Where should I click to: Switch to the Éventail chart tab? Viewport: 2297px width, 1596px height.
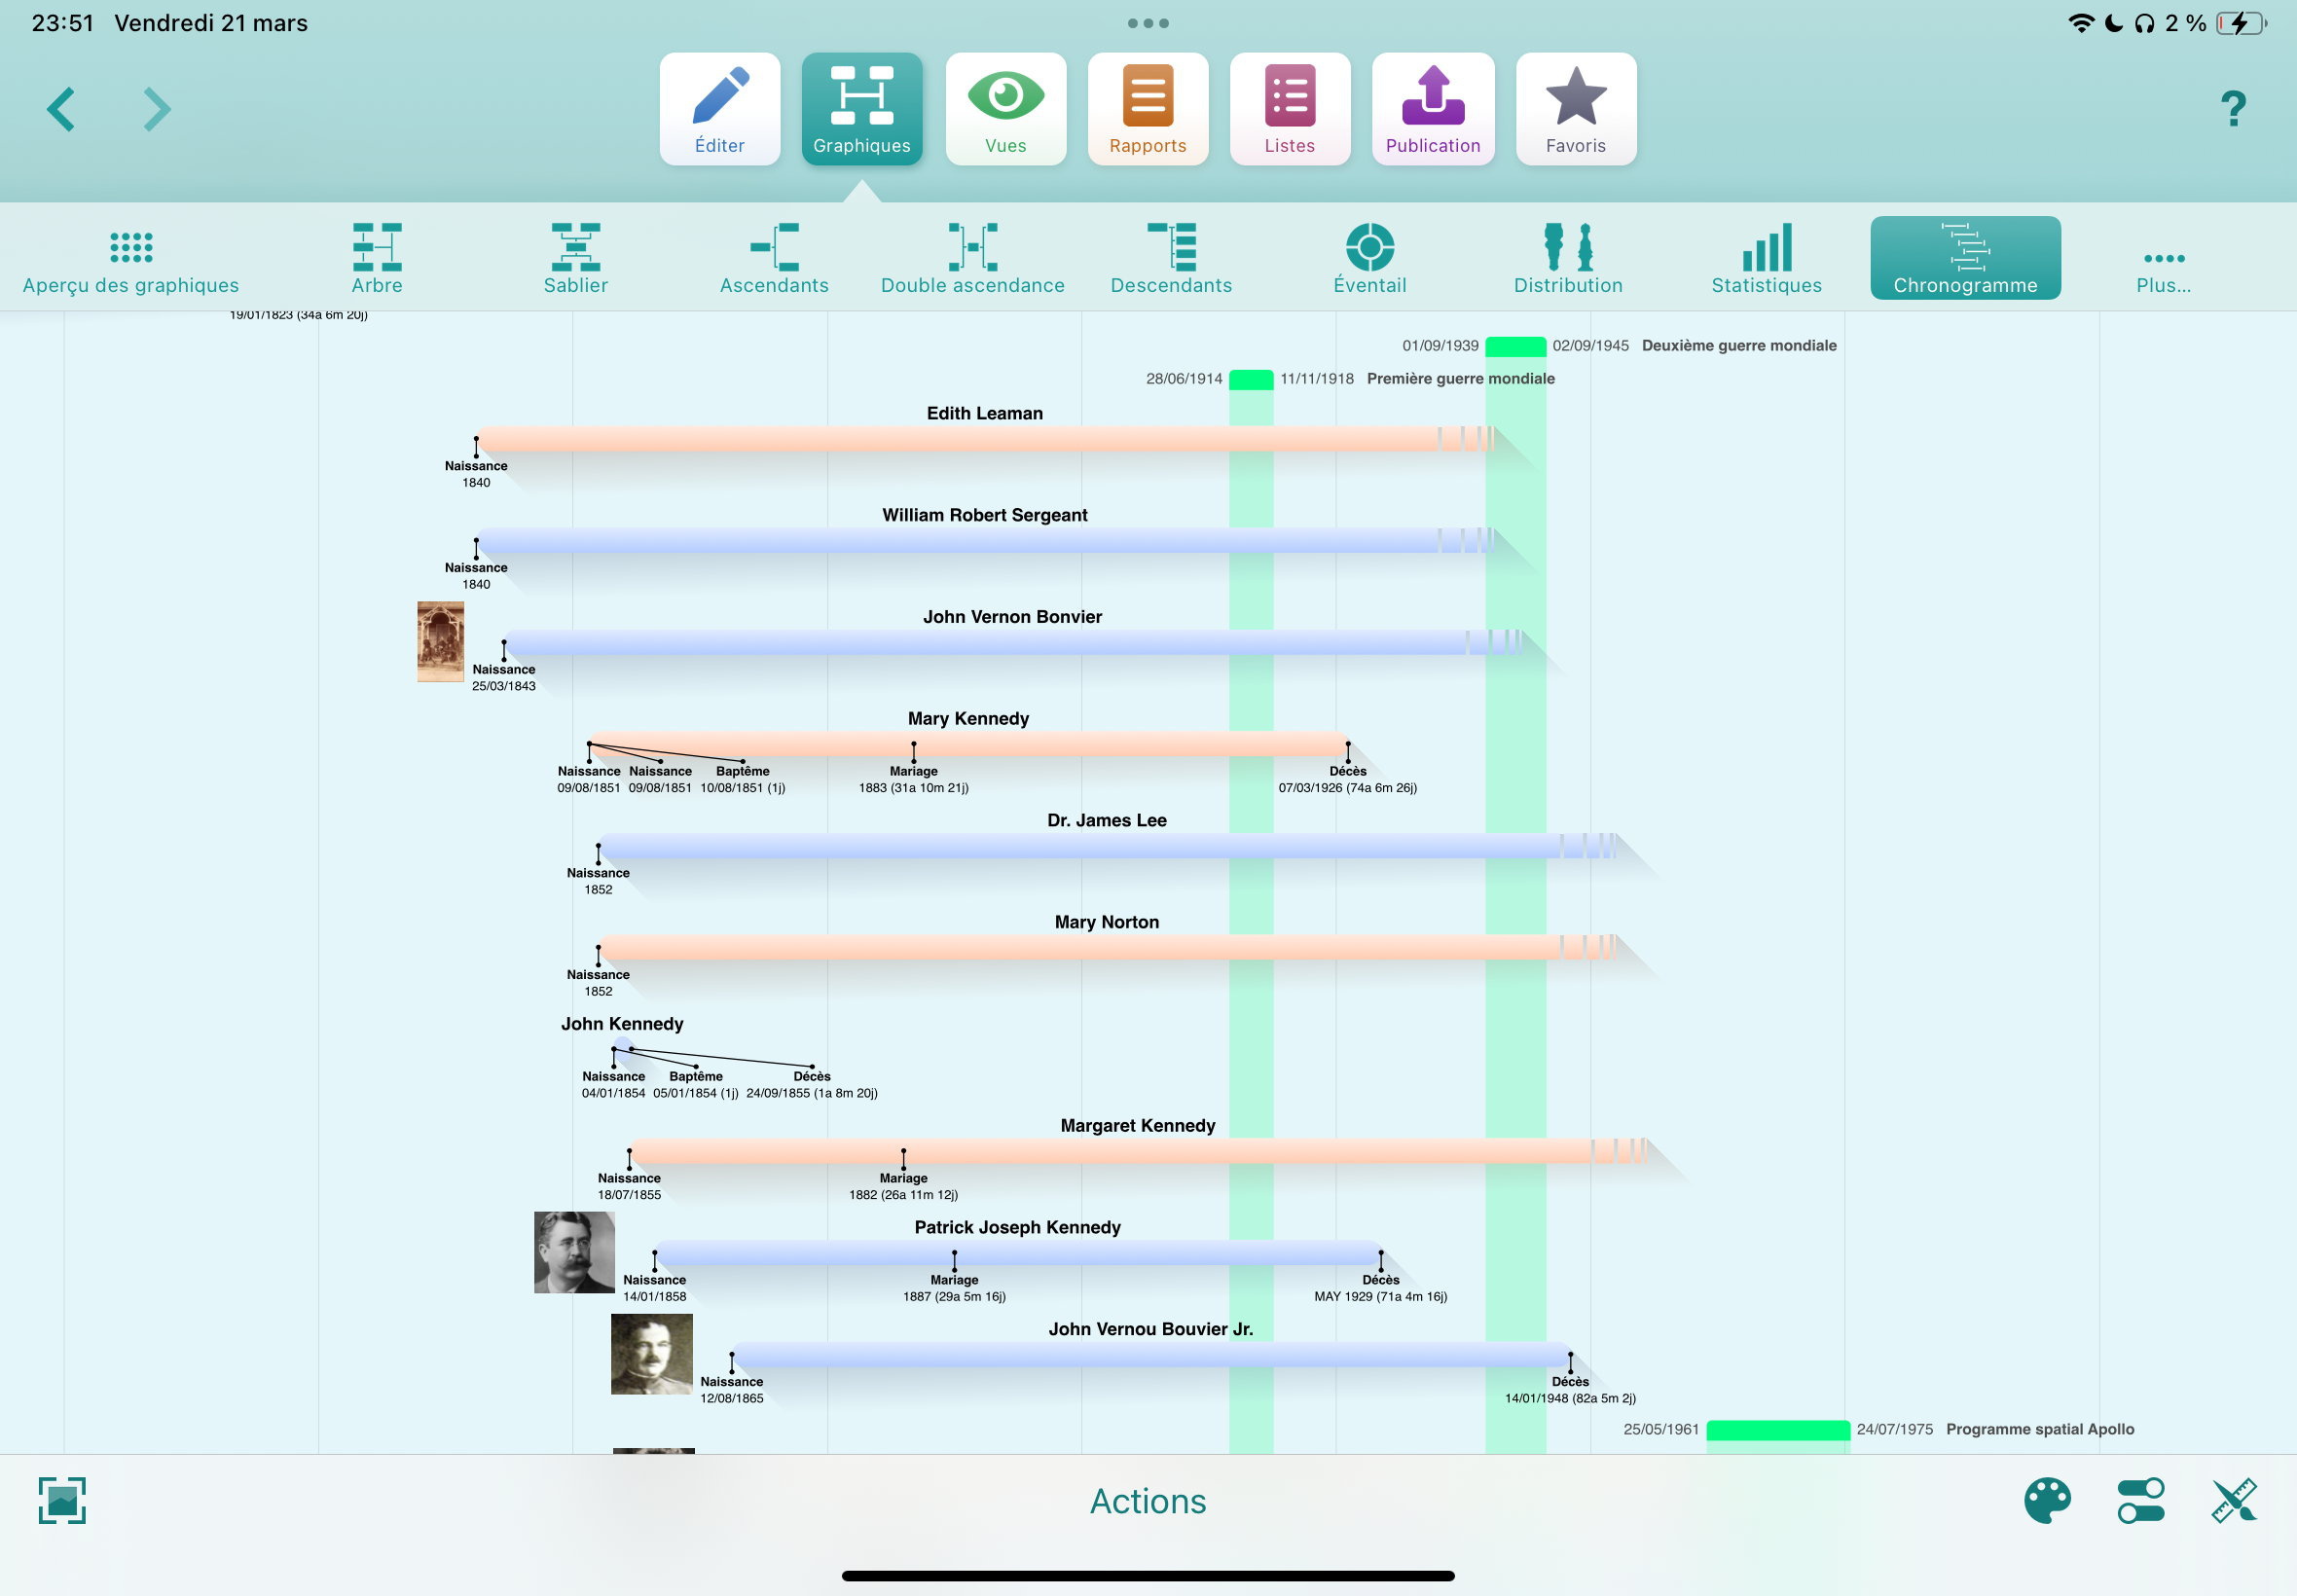tap(1369, 259)
